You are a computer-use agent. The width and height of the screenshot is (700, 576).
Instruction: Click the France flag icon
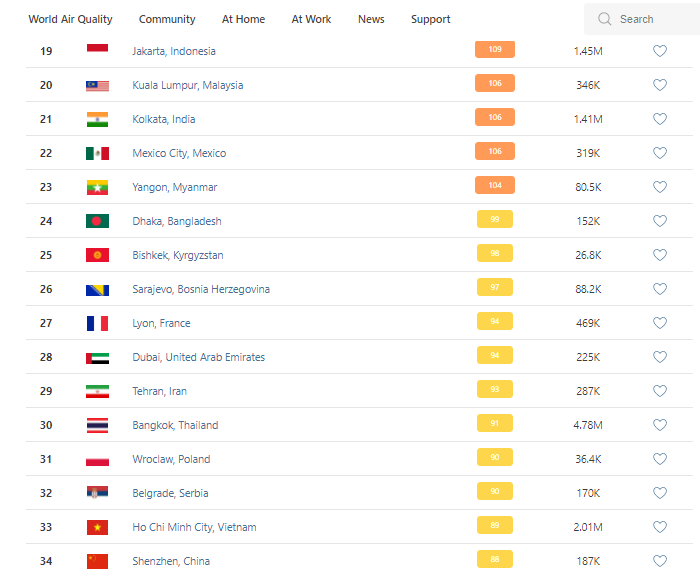[97, 323]
